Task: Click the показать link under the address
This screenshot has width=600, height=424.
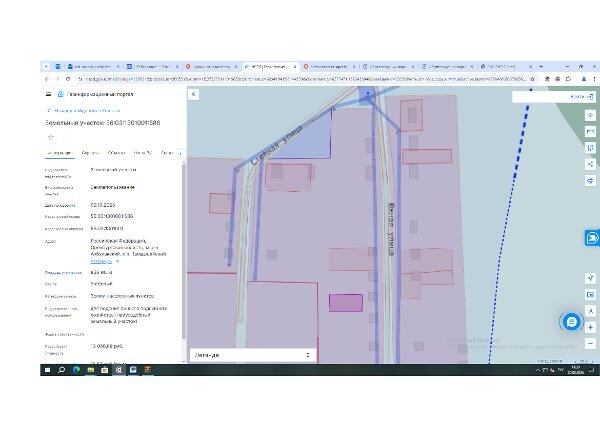Action: [x=101, y=261]
